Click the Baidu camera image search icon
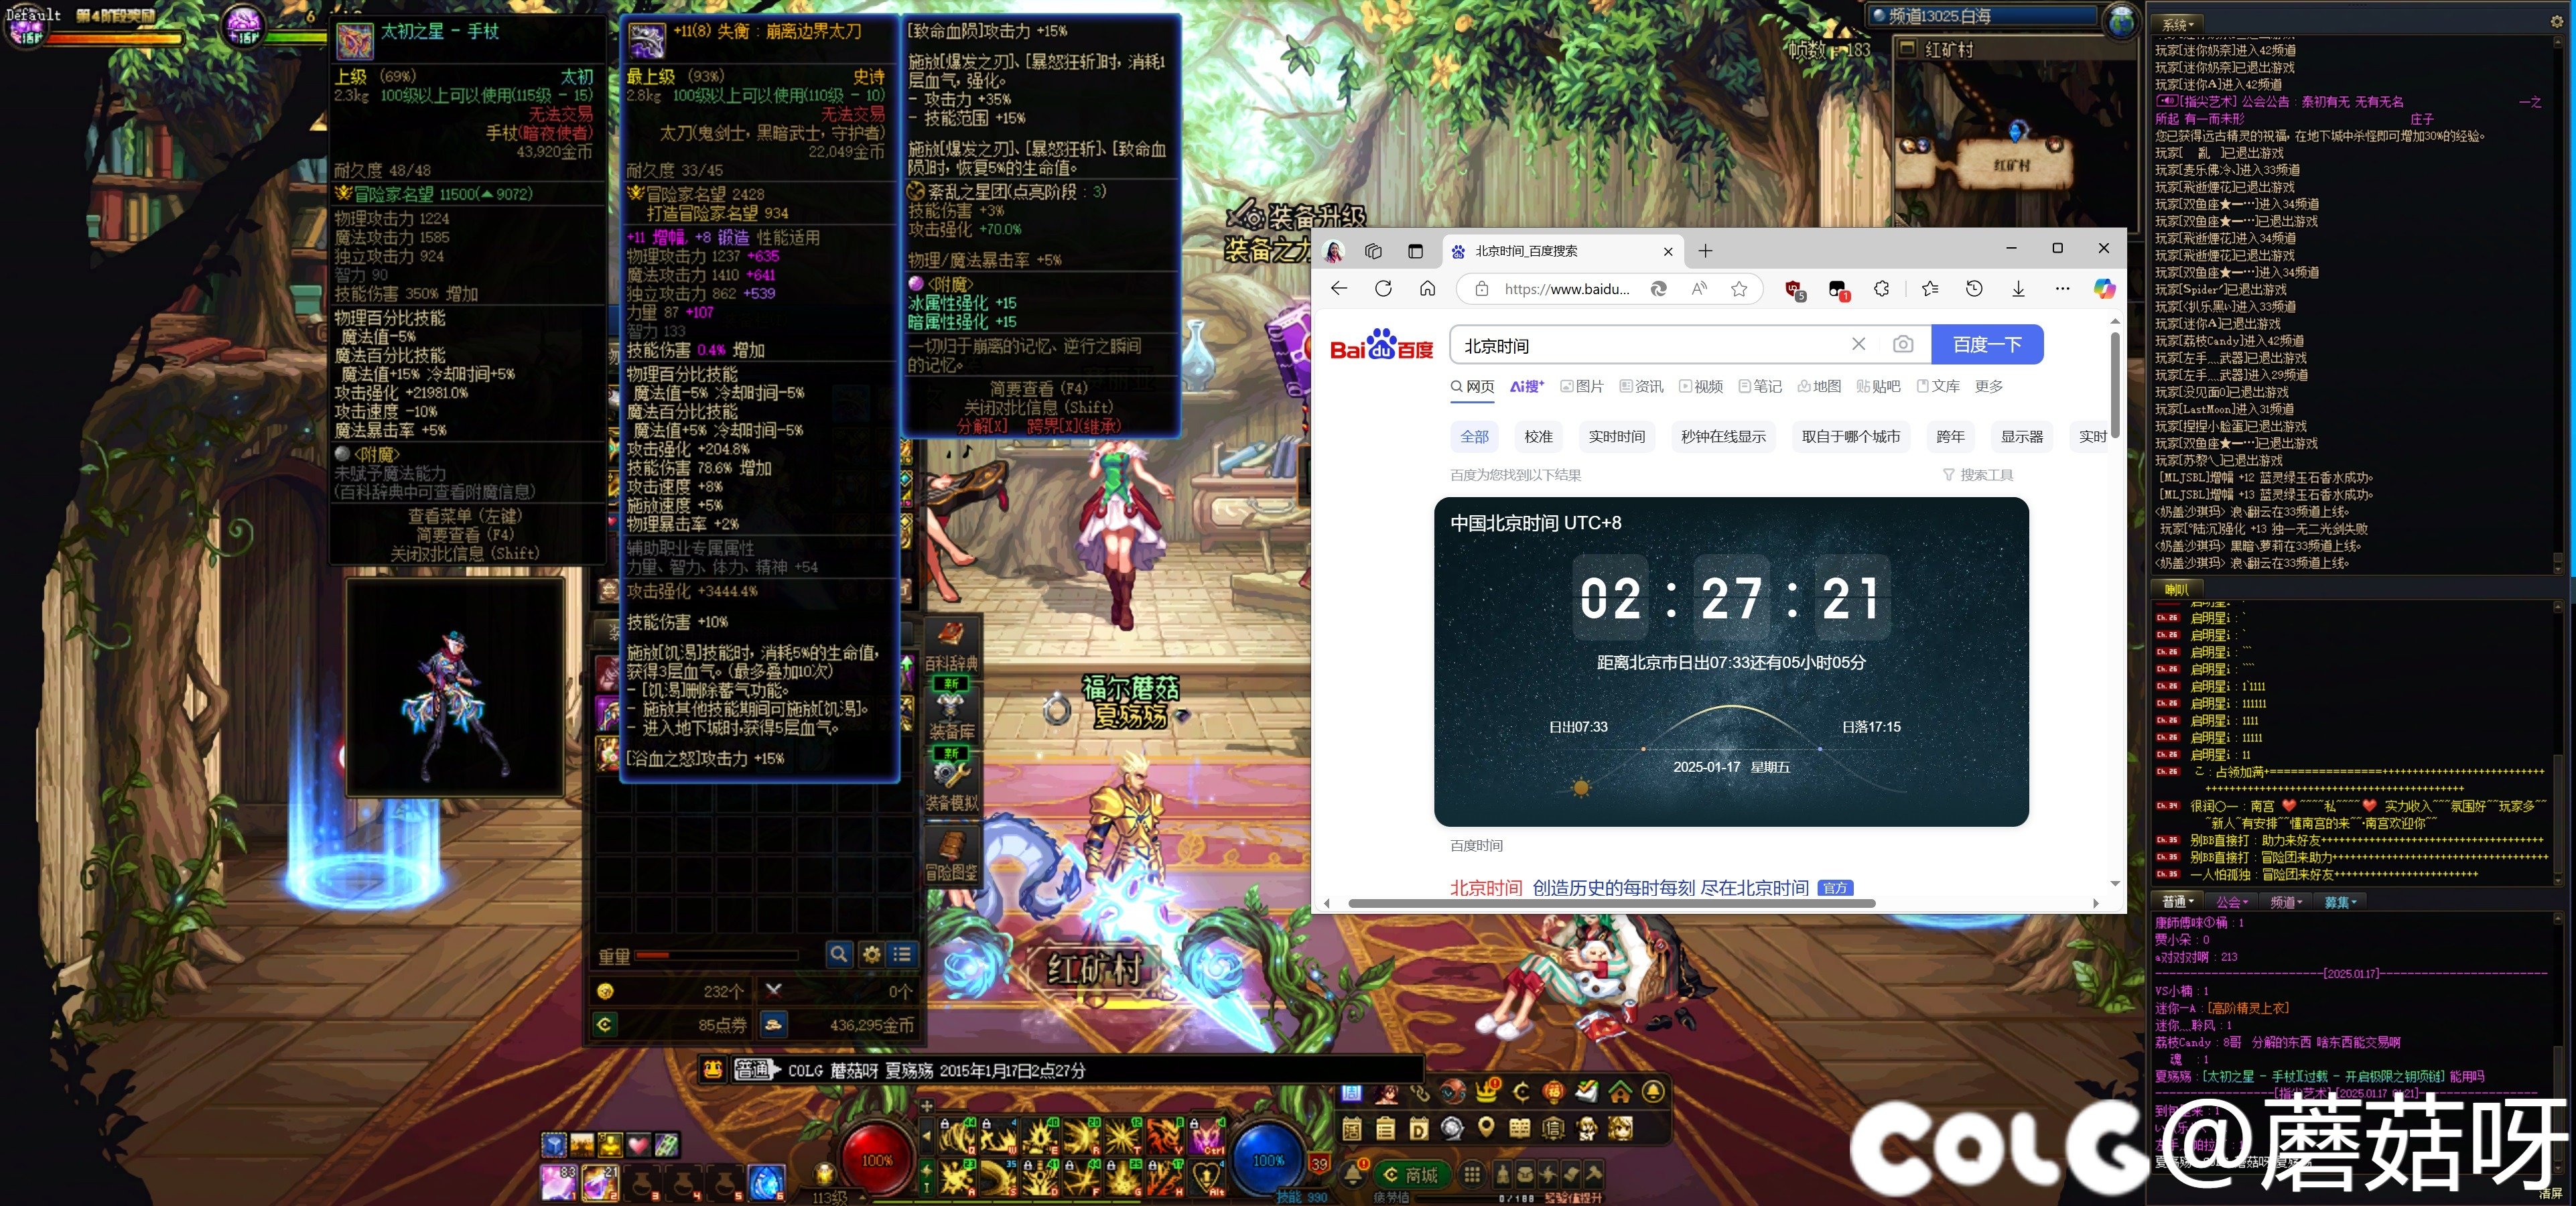The width and height of the screenshot is (2576, 1206). 1903,345
